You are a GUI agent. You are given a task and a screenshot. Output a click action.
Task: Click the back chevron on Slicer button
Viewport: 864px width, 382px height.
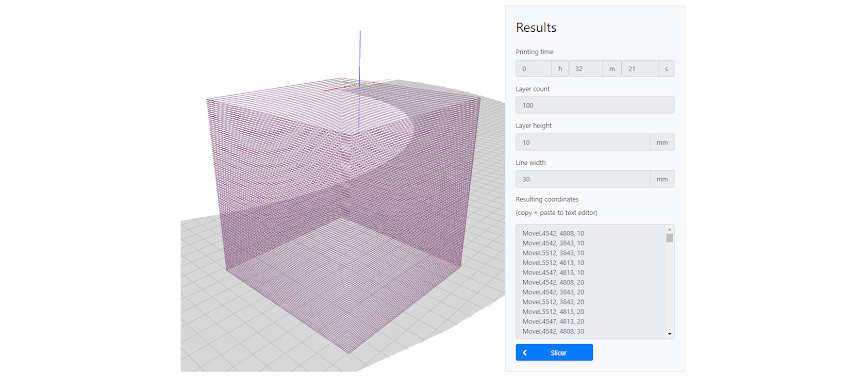click(525, 353)
